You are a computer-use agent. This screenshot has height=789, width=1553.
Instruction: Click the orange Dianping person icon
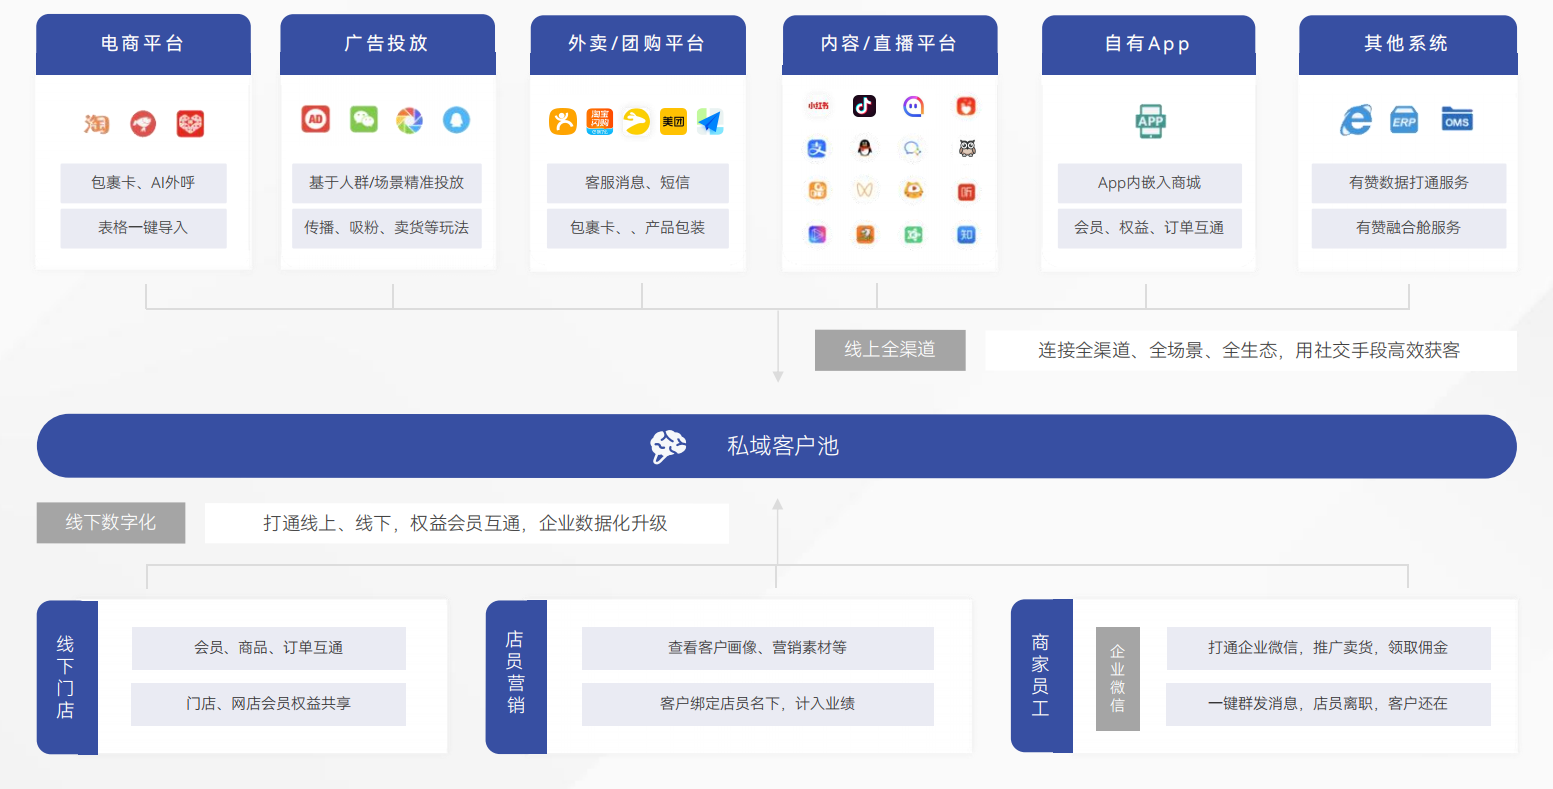click(563, 122)
